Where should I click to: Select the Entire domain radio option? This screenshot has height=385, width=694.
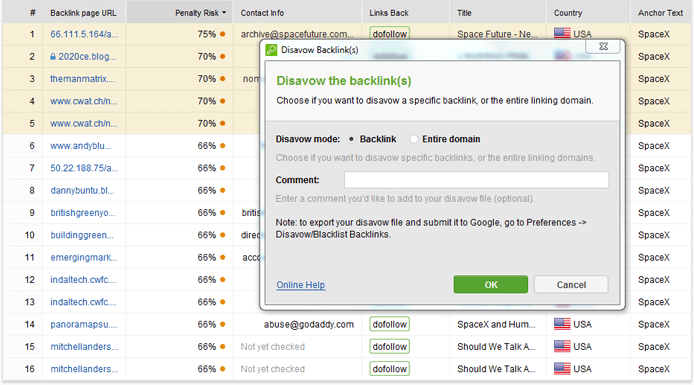coord(414,139)
